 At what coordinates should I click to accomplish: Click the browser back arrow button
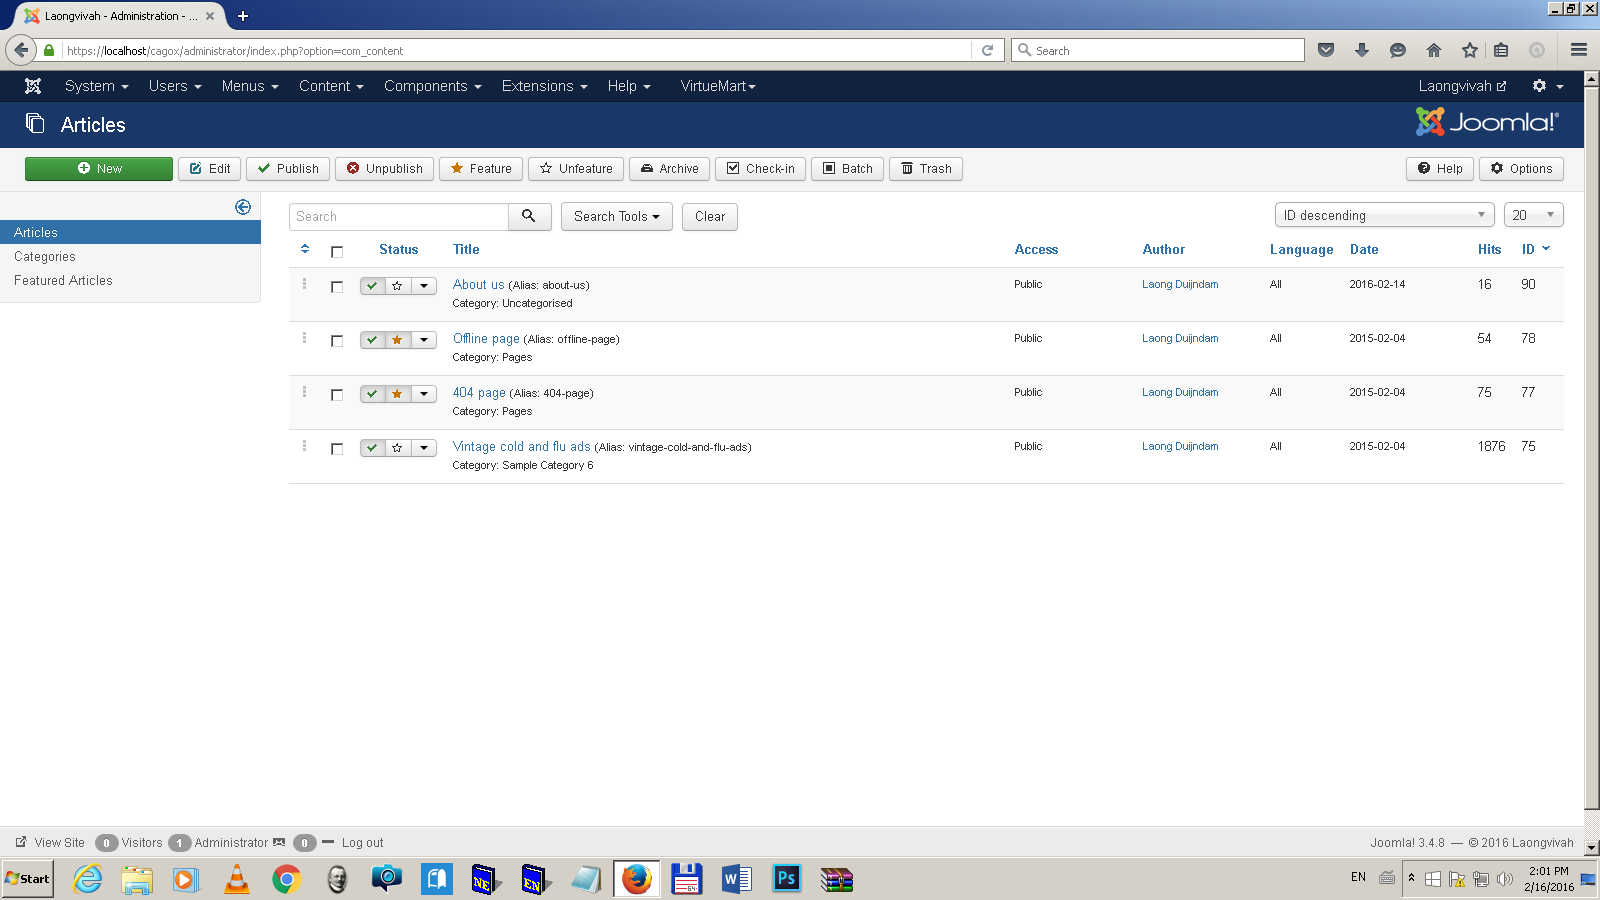pyautogui.click(x=21, y=50)
